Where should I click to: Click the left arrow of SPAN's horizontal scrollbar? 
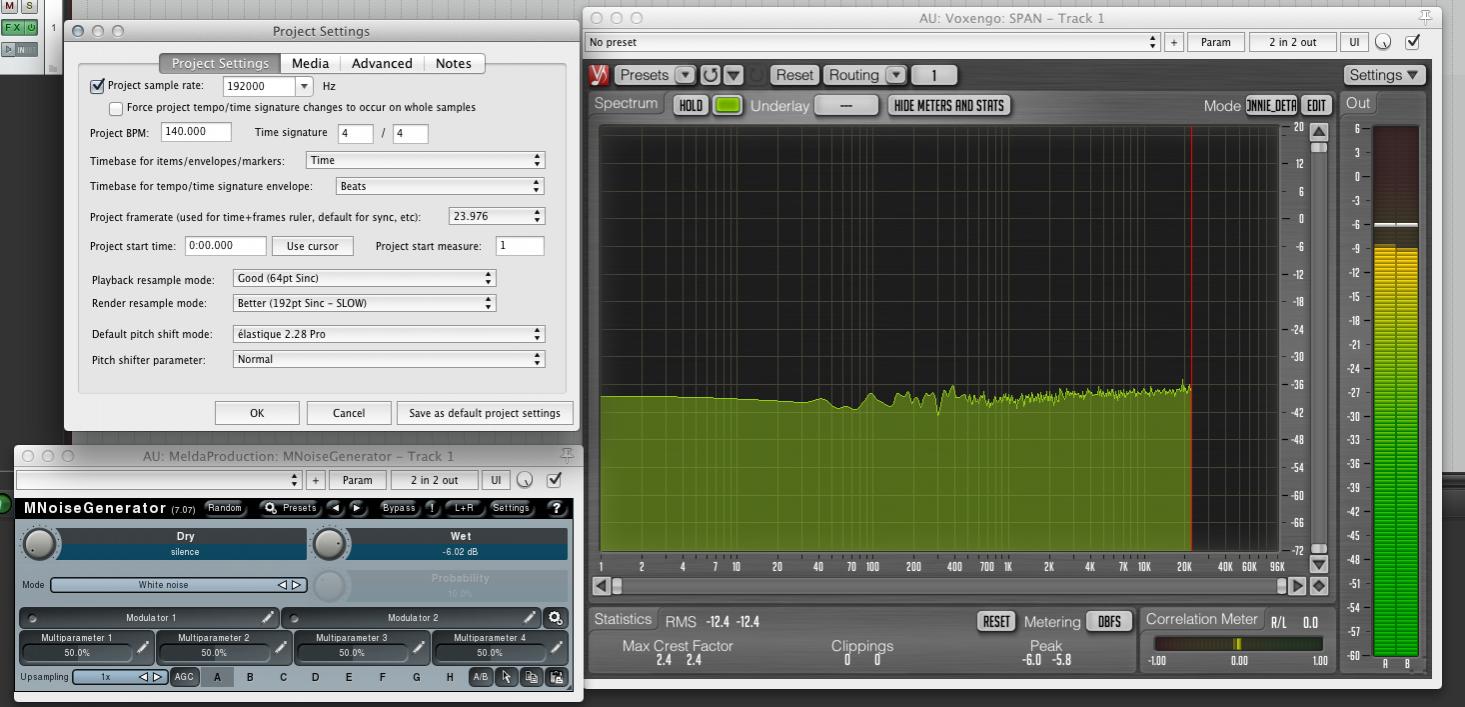pyautogui.click(x=601, y=586)
